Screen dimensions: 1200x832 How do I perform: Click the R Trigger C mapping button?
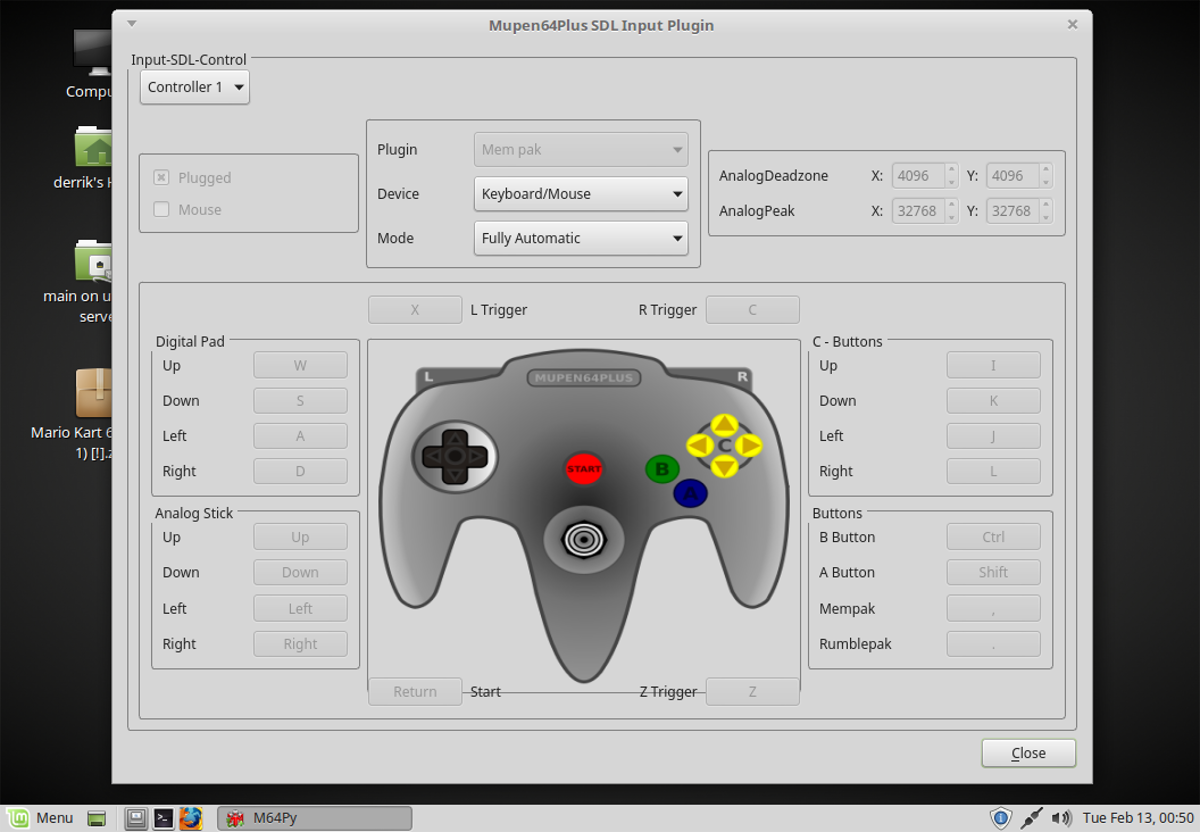pyautogui.click(x=753, y=310)
